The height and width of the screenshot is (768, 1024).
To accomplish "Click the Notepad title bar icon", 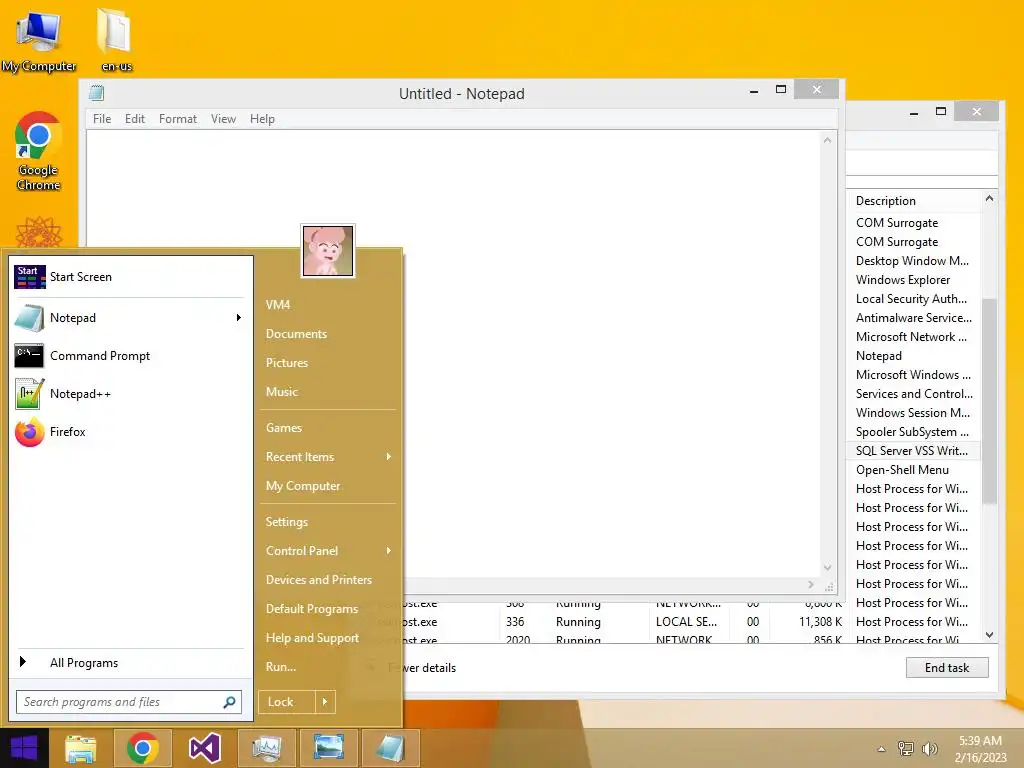I will click(x=97, y=93).
